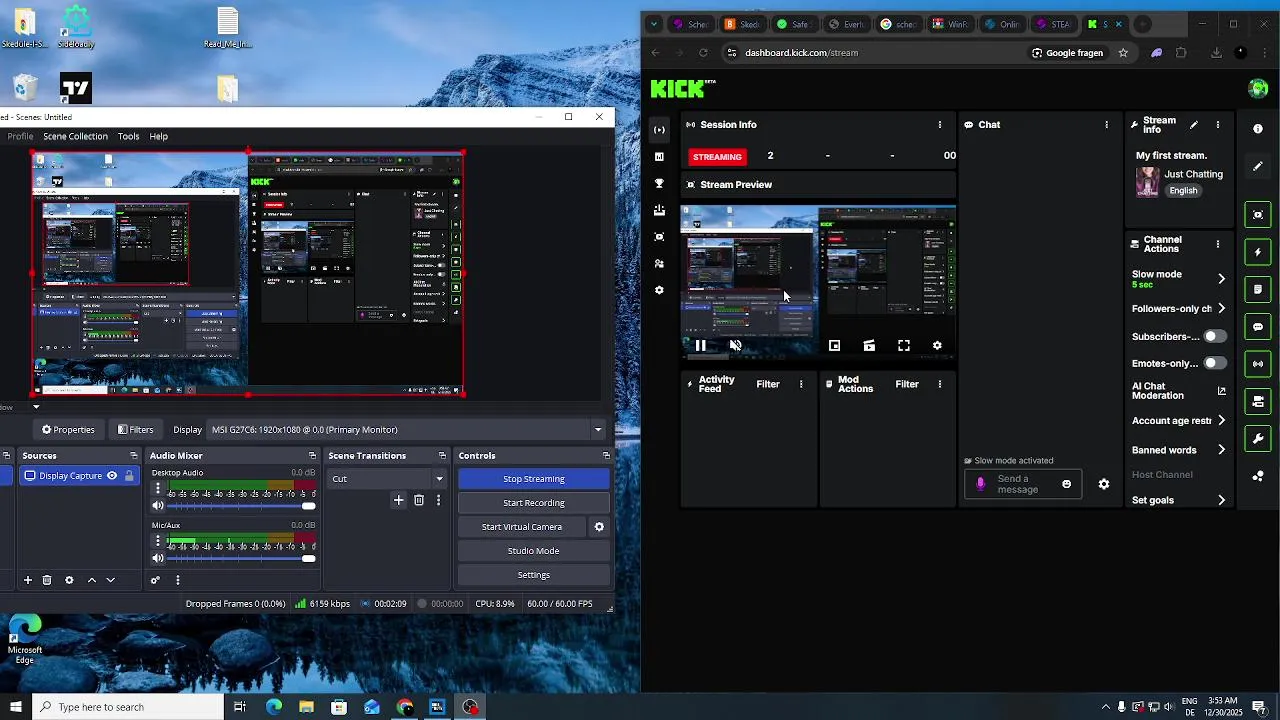This screenshot has width=1280, height=720.
Task: Open the Kick sidebar community users icon
Action: coord(659,264)
